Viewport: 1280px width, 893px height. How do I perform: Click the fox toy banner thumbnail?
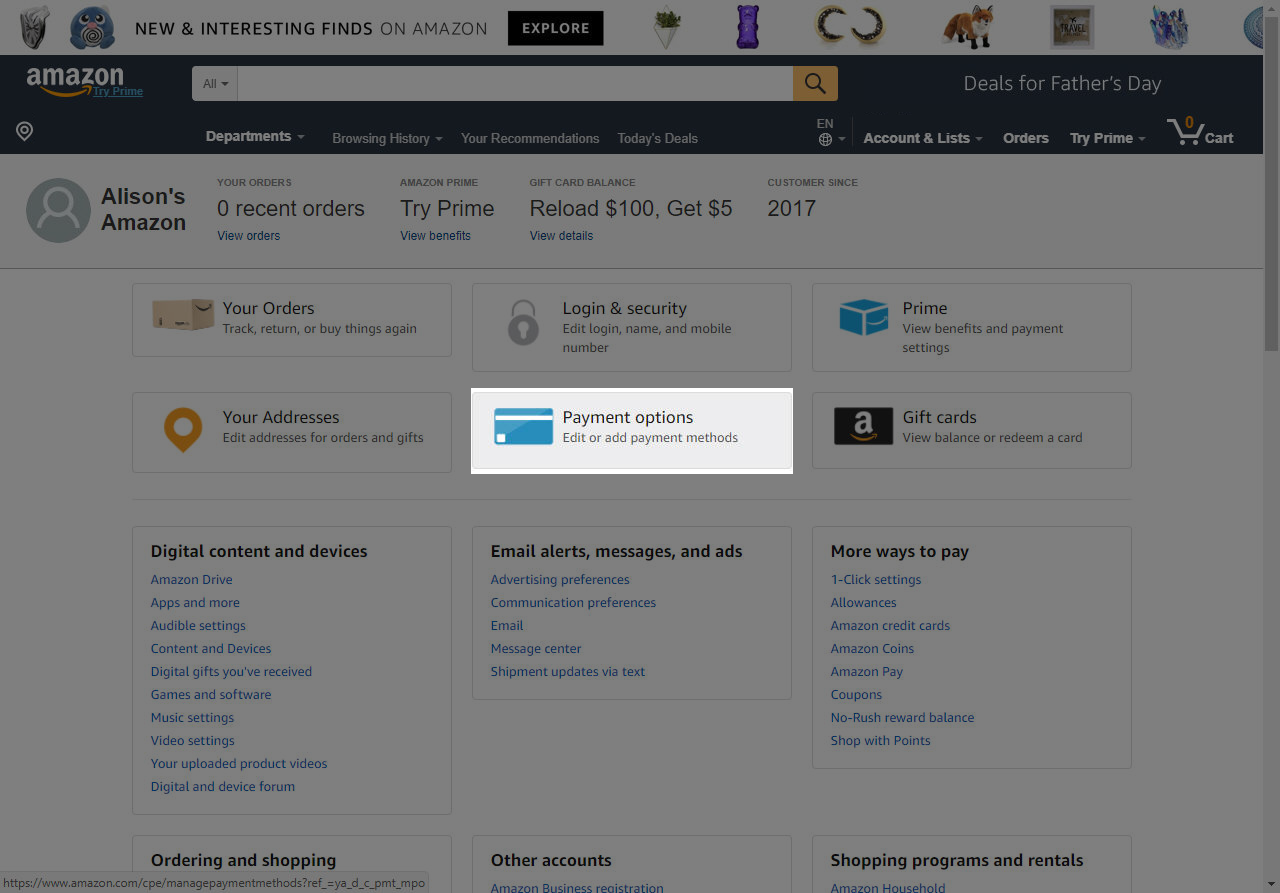click(967, 27)
